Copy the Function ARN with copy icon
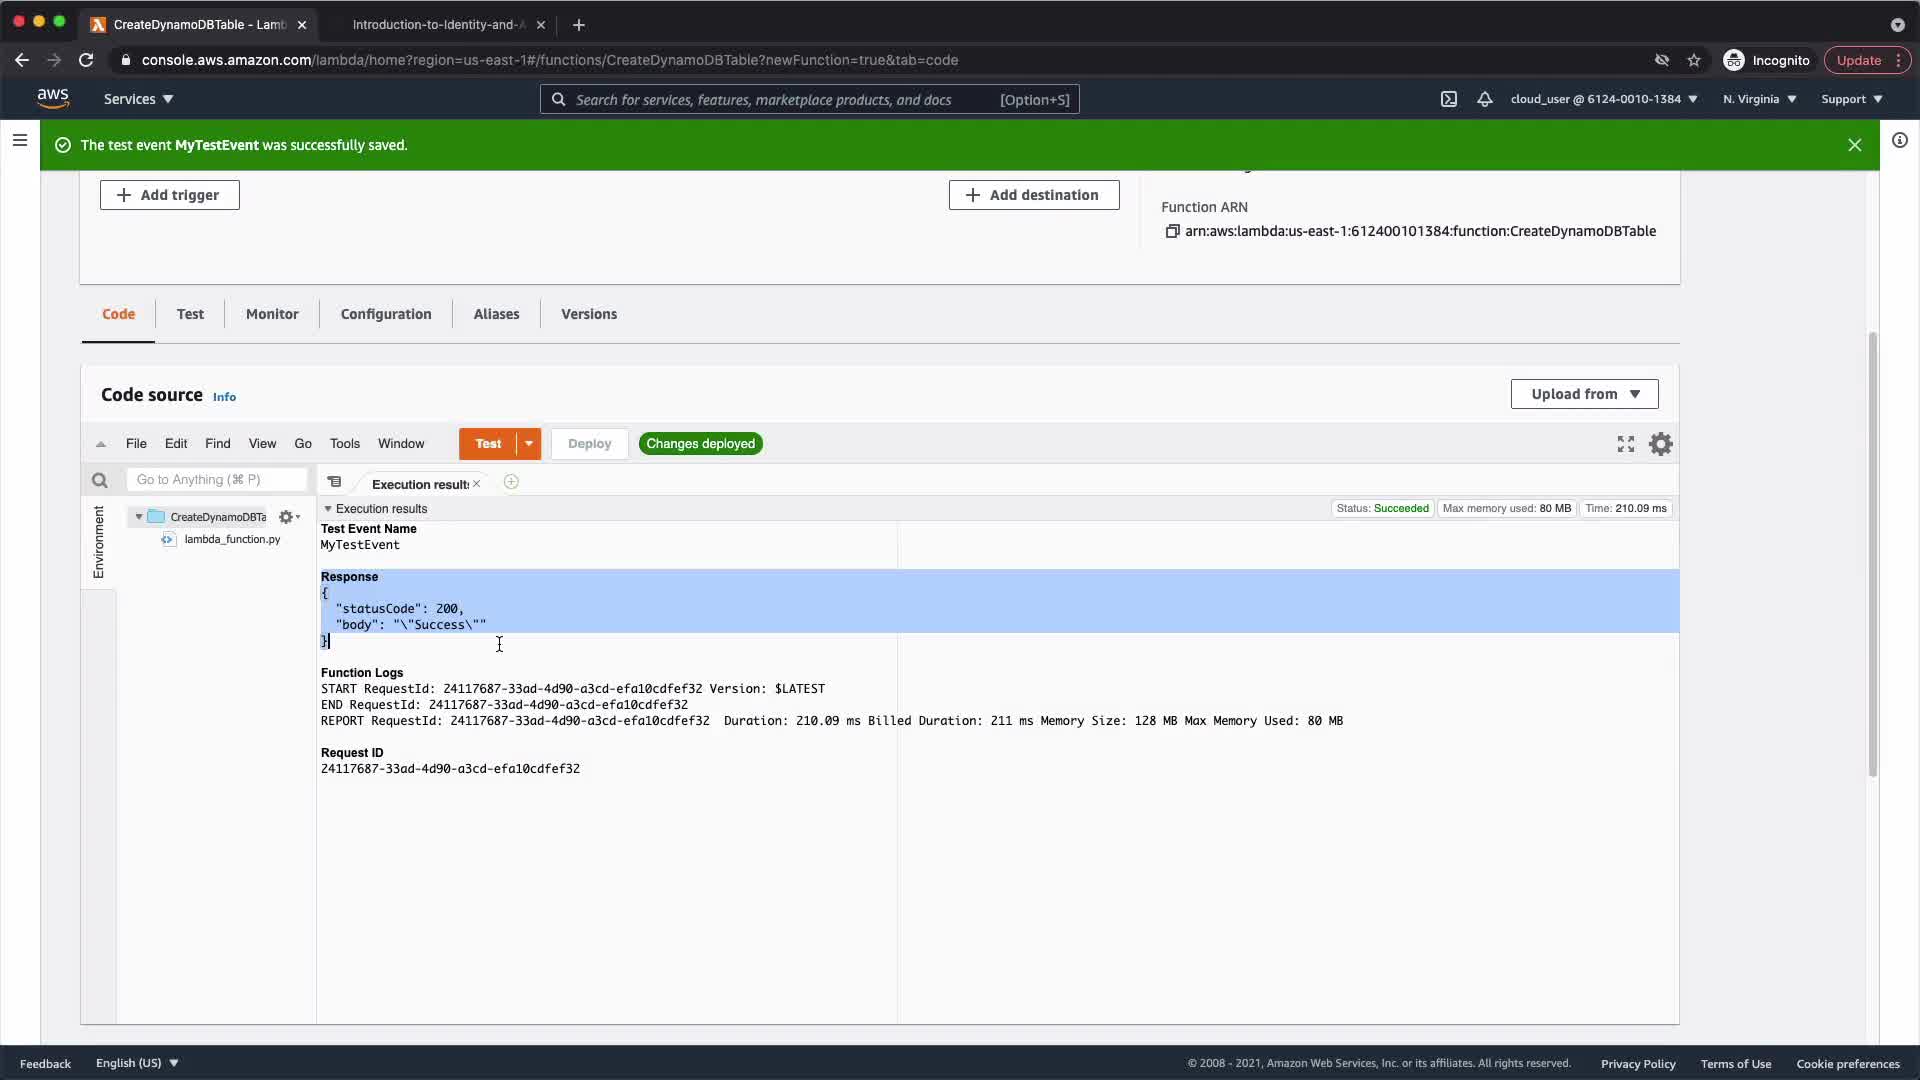 (x=1172, y=231)
